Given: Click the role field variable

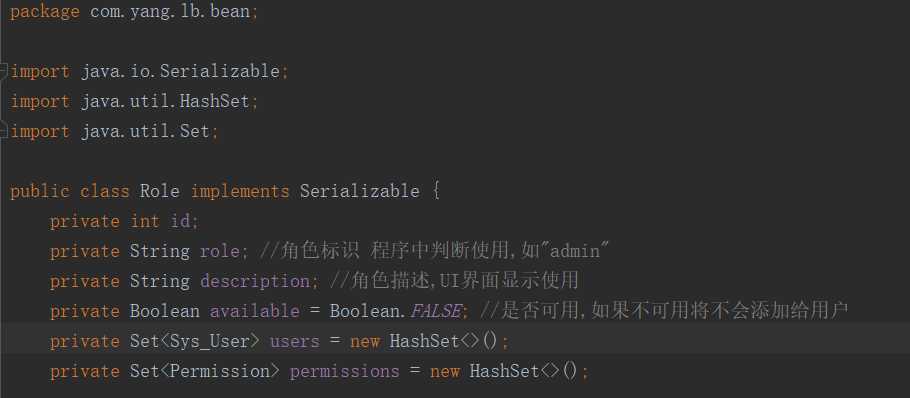Looking at the screenshot, I should point(219,252).
